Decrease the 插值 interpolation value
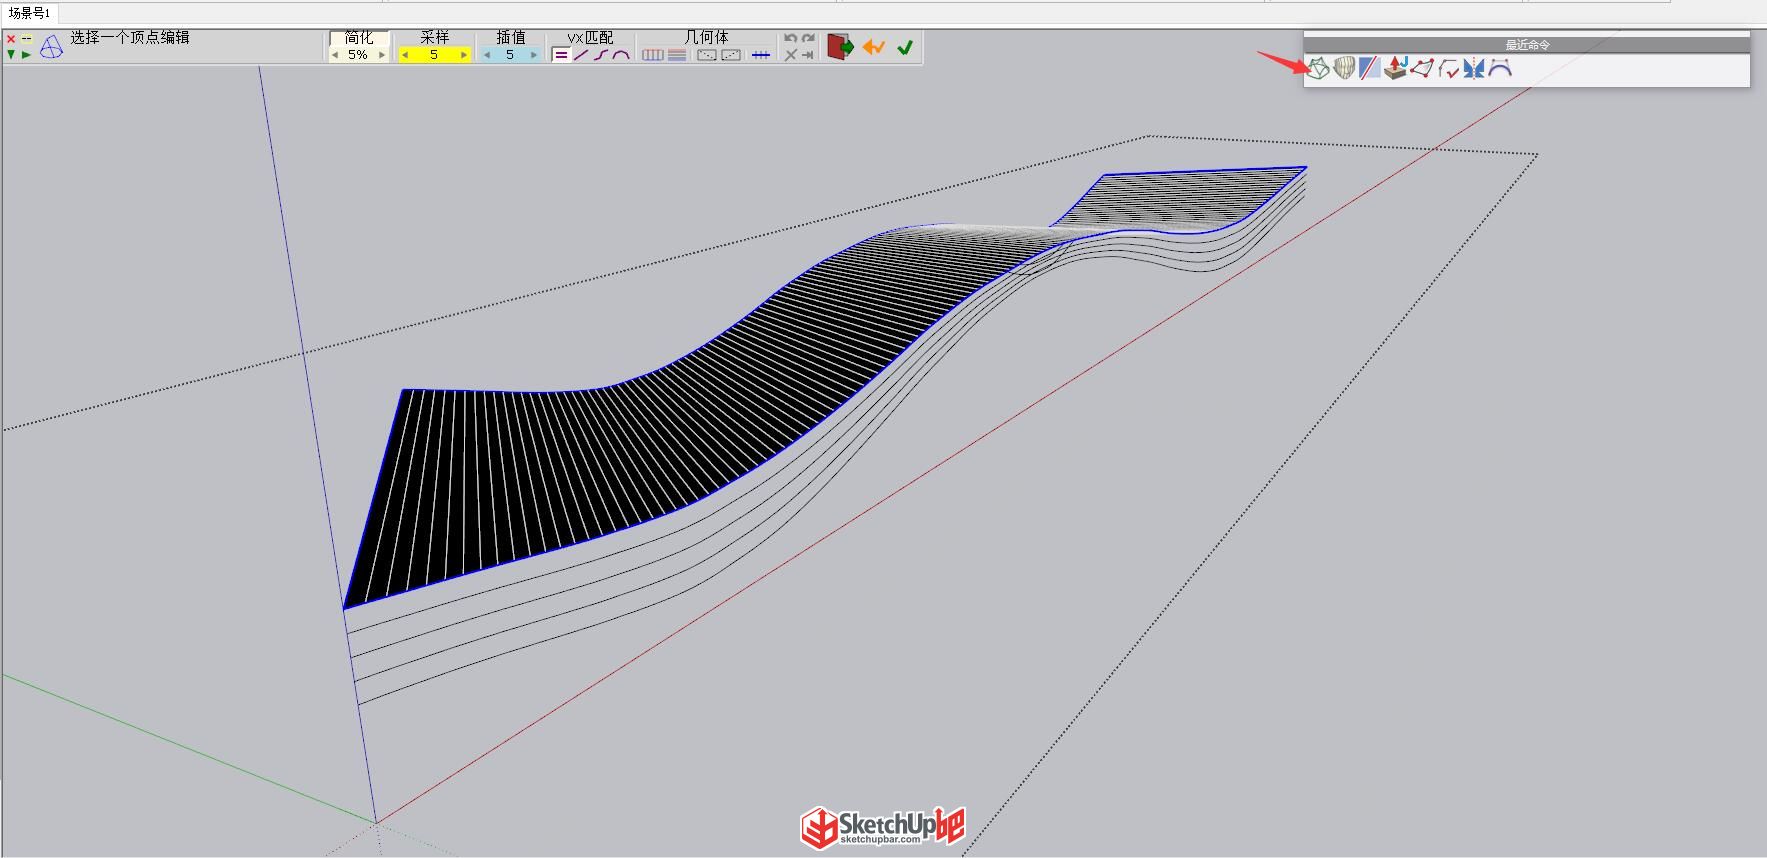This screenshot has height=858, width=1767. (x=487, y=55)
